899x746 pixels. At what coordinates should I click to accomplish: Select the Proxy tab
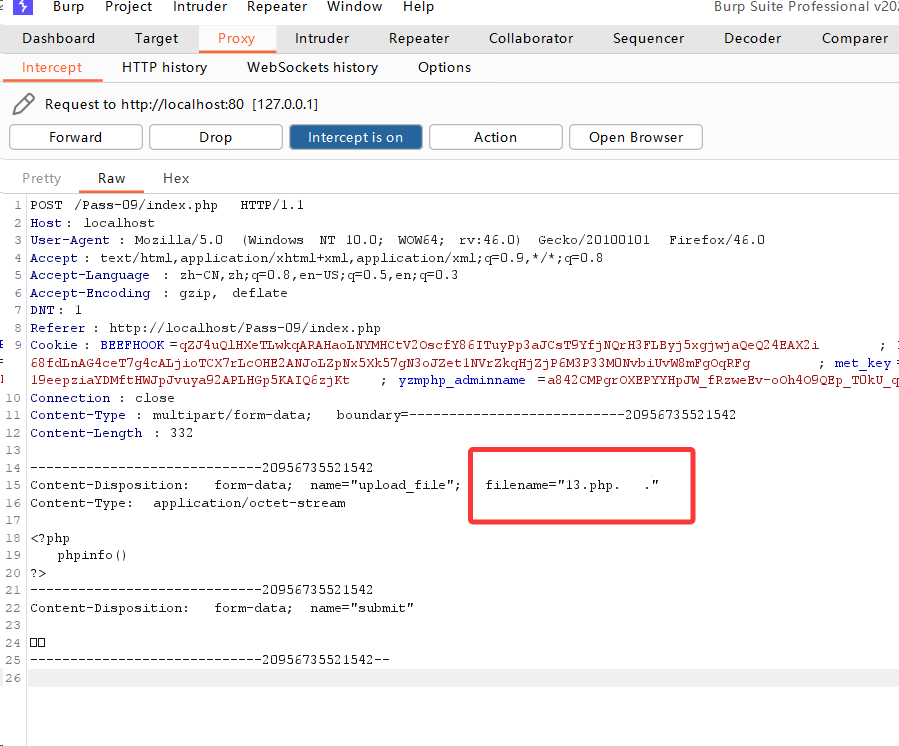(236, 38)
